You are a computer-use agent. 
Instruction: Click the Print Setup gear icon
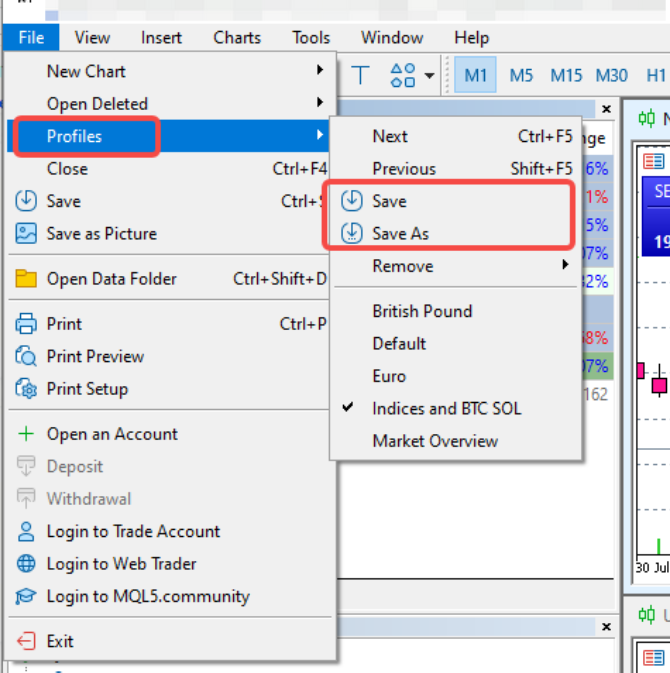tap(26, 389)
